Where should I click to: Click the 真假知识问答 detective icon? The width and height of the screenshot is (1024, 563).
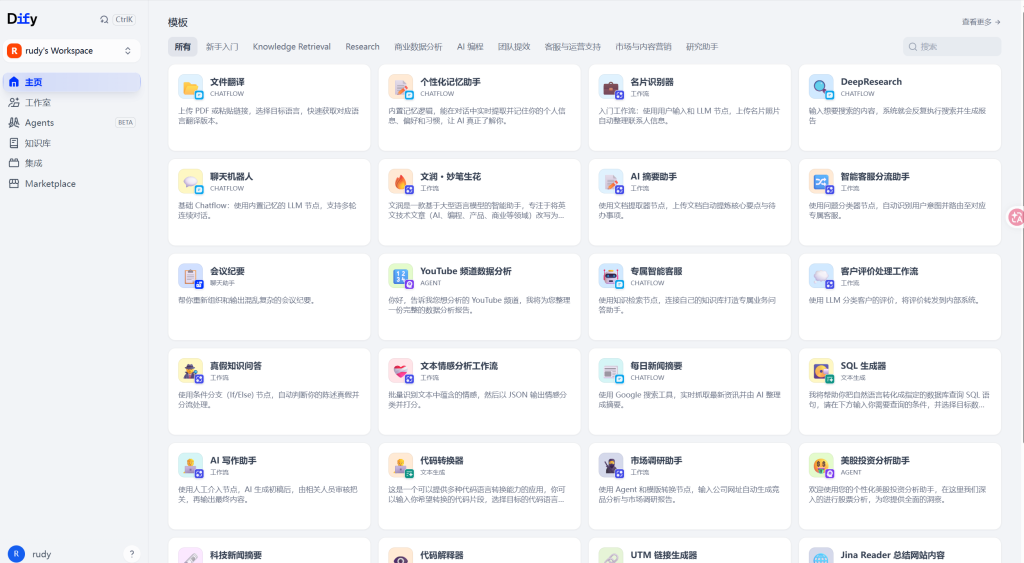tap(191, 371)
